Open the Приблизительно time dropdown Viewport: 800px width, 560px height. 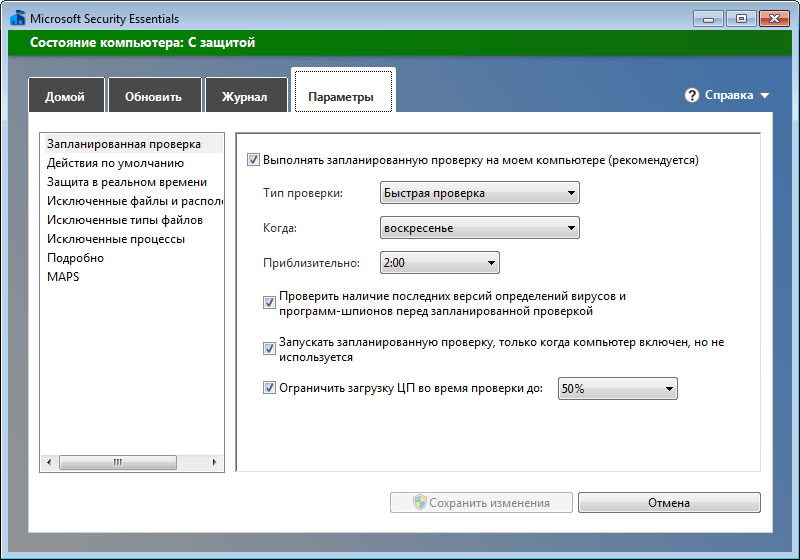439,263
